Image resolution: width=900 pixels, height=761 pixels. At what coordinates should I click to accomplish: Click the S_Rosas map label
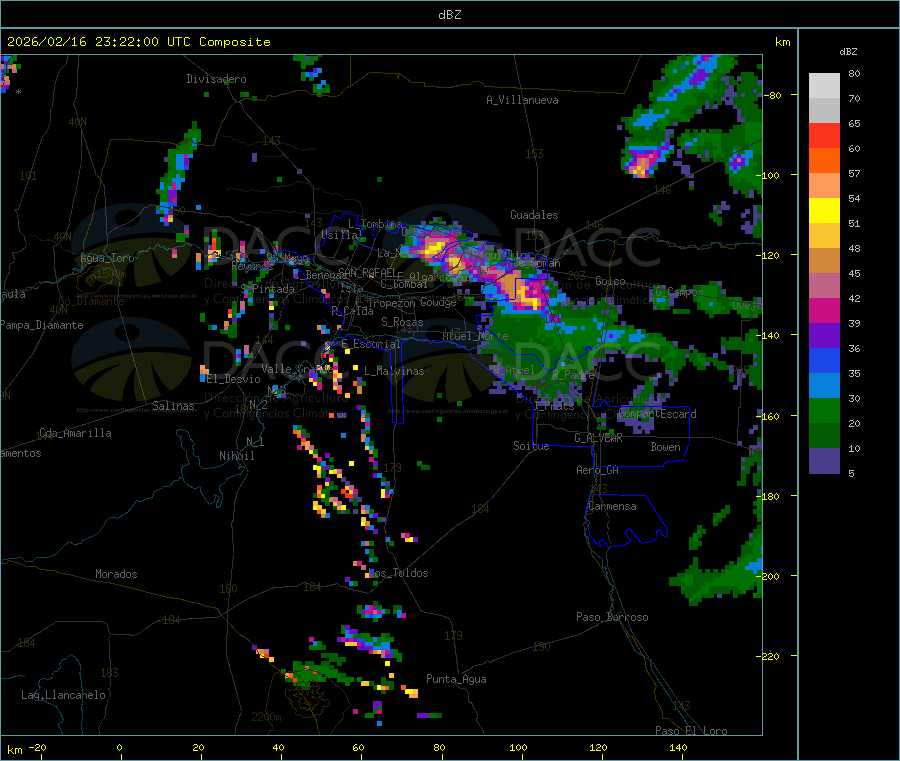coord(402,323)
